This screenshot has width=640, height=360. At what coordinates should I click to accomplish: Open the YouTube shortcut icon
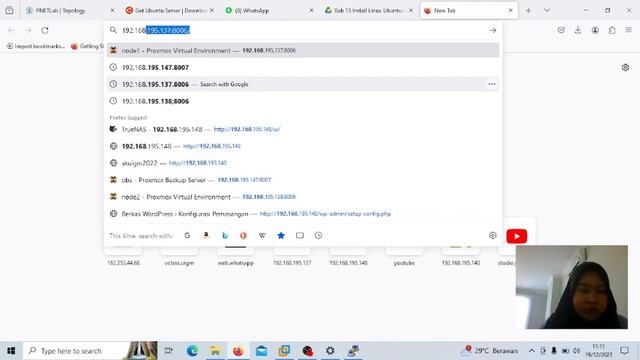click(517, 236)
